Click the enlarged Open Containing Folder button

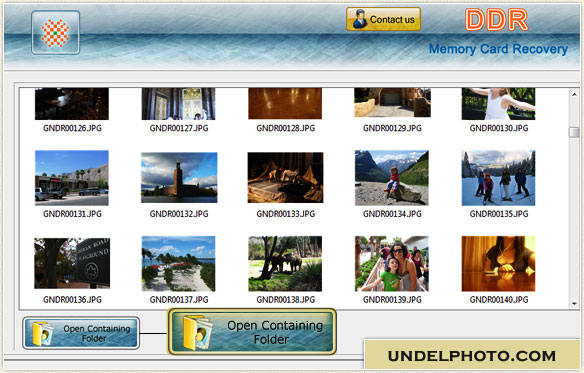(252, 332)
